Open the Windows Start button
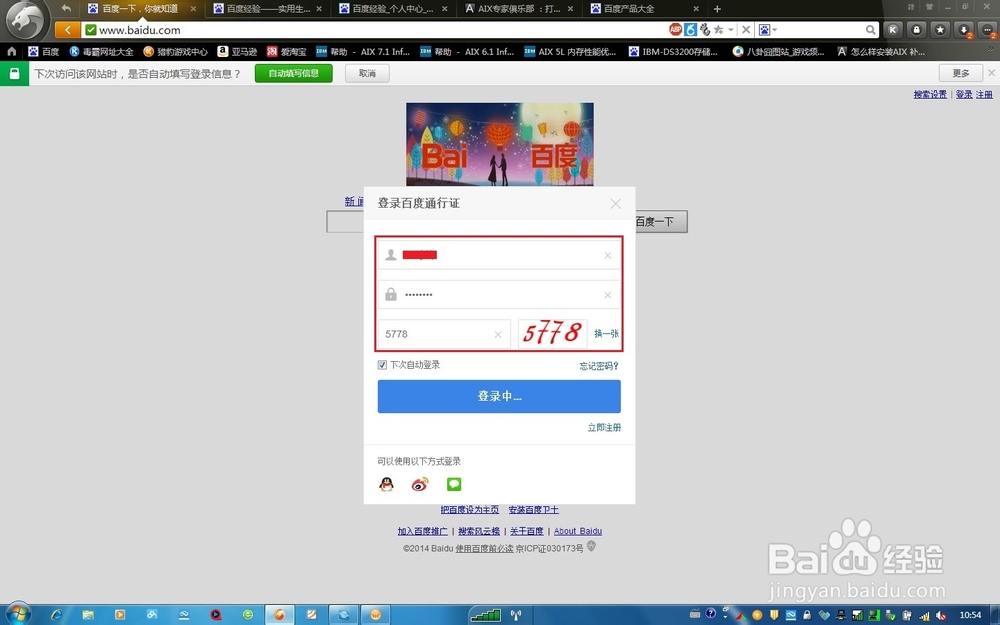Viewport: 1000px width, 625px height. pos(17,614)
